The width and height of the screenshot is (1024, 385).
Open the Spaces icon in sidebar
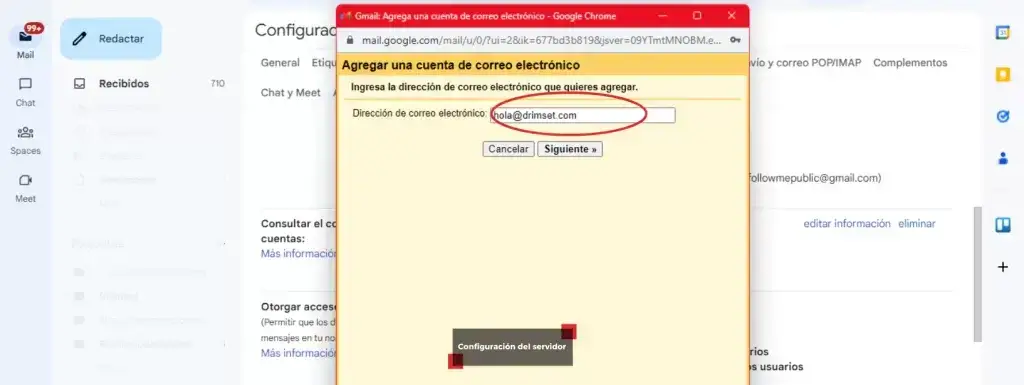pos(25,132)
